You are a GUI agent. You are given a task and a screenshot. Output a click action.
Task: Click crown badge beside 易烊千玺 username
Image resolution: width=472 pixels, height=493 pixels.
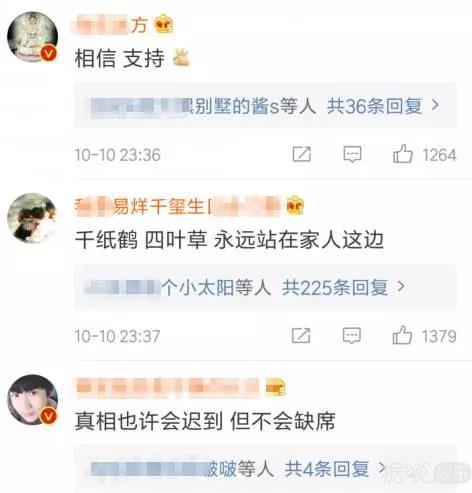coord(295,205)
